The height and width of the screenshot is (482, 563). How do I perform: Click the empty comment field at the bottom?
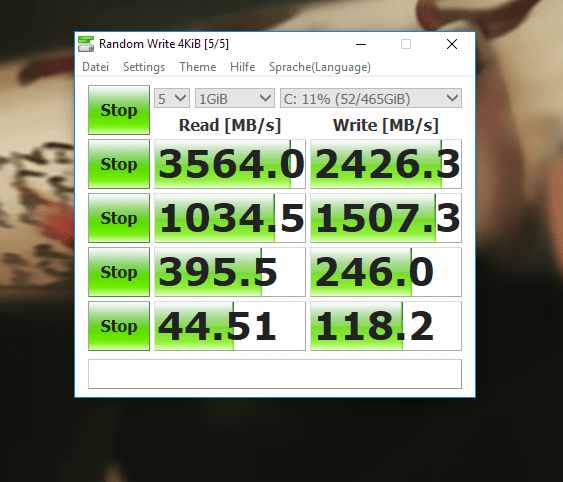pos(275,374)
